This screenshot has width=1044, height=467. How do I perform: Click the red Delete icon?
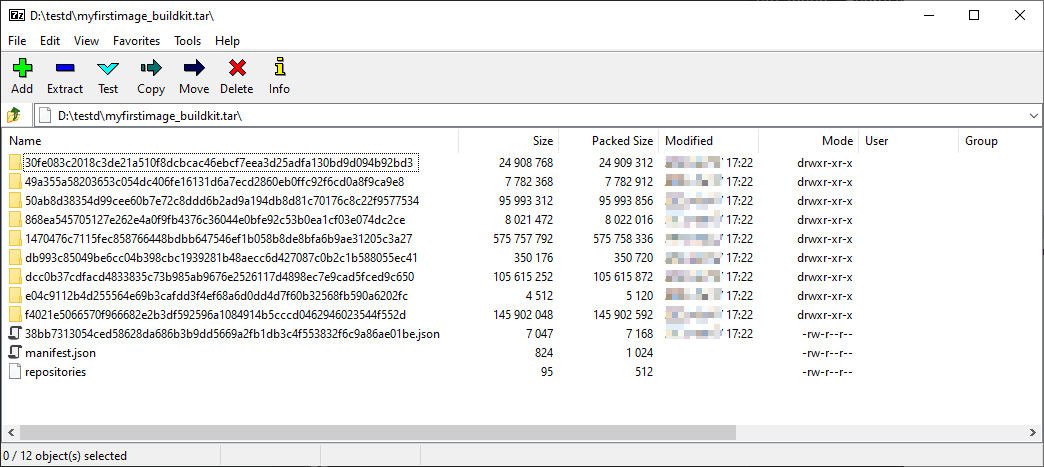coord(237,77)
